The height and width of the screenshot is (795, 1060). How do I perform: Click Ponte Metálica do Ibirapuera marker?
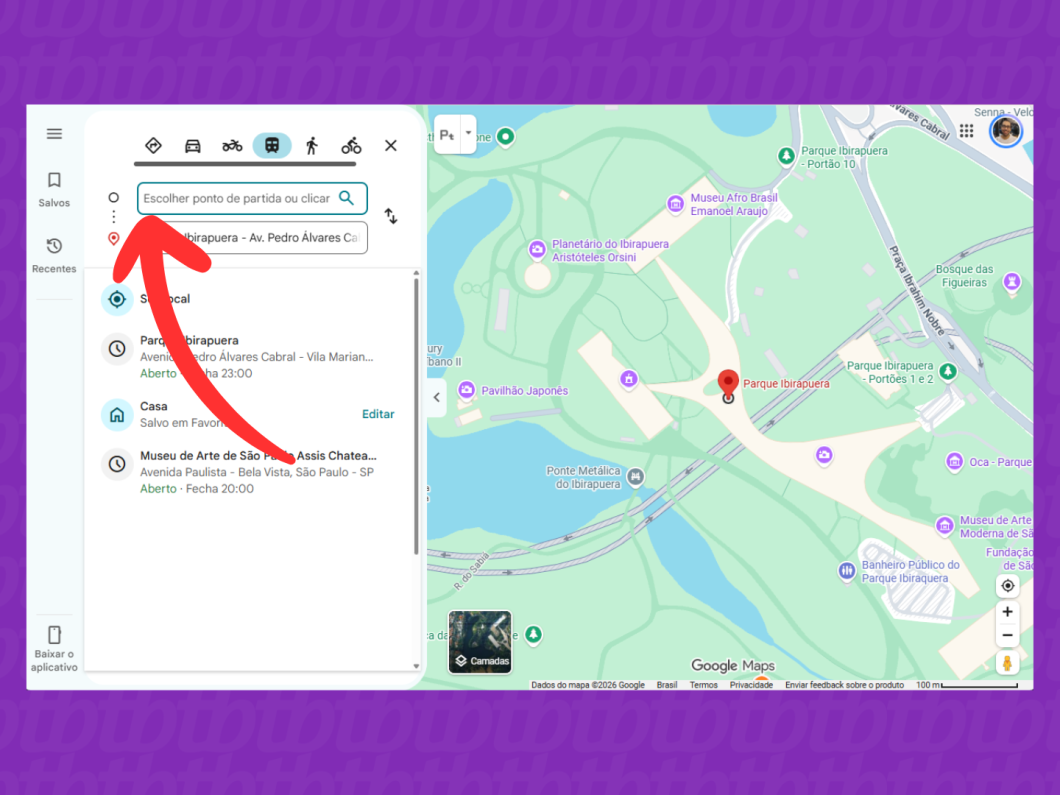click(x=635, y=477)
